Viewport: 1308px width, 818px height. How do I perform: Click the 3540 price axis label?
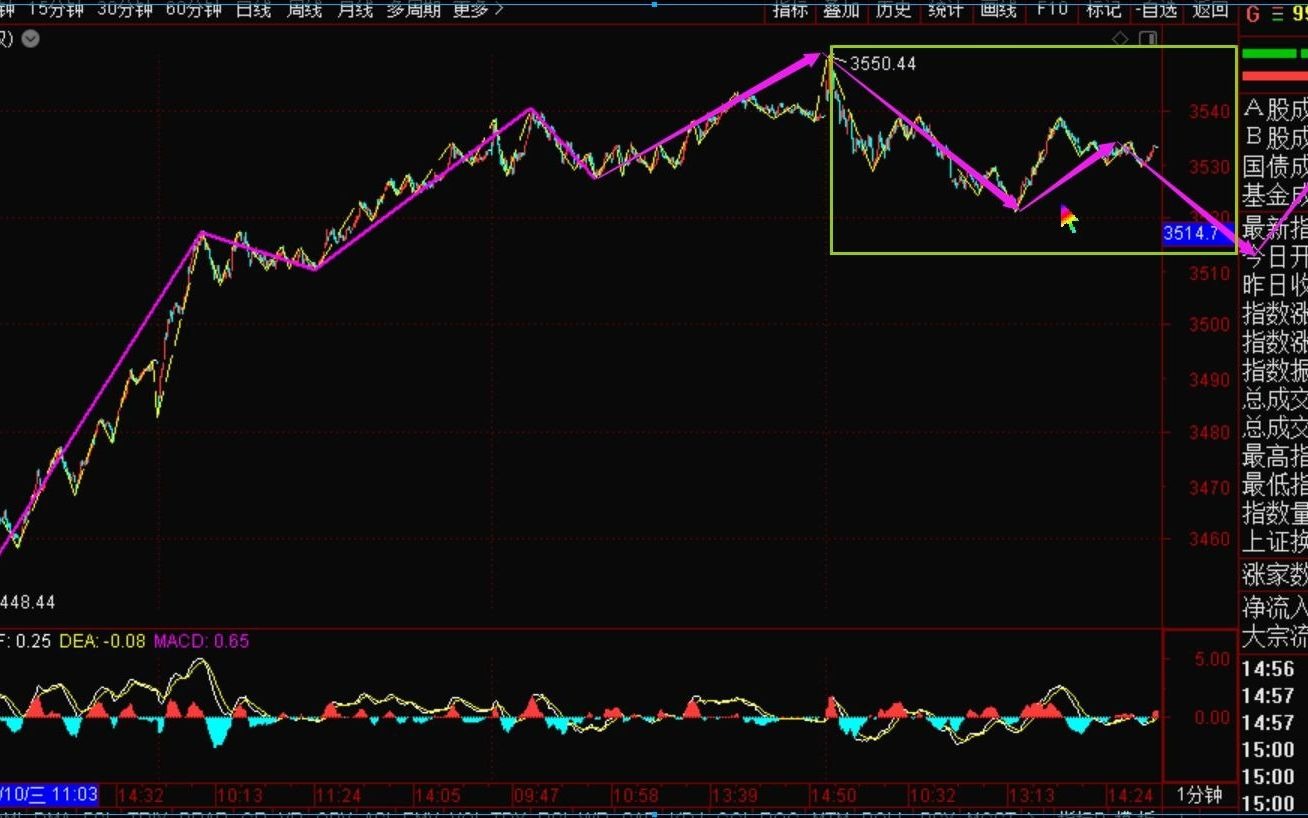click(x=1207, y=112)
